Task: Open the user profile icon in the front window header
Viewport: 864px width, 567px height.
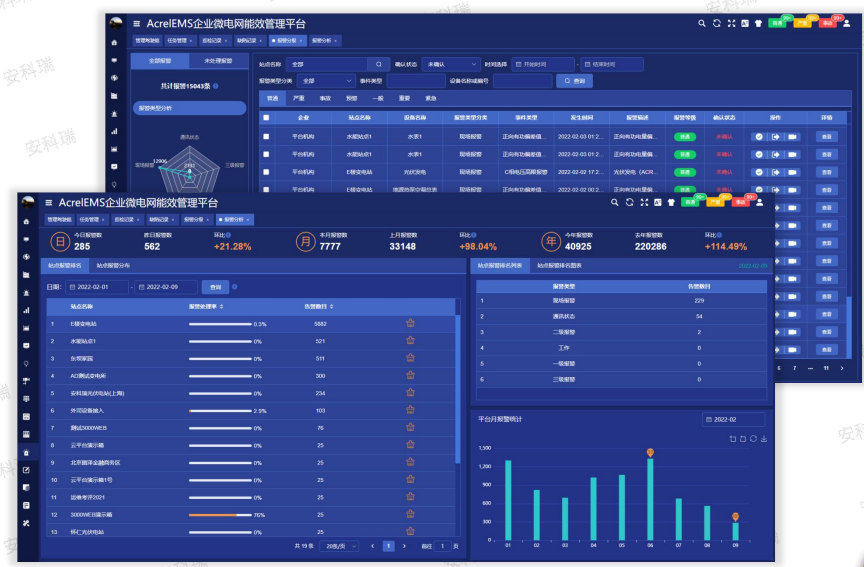Action: 759,202
